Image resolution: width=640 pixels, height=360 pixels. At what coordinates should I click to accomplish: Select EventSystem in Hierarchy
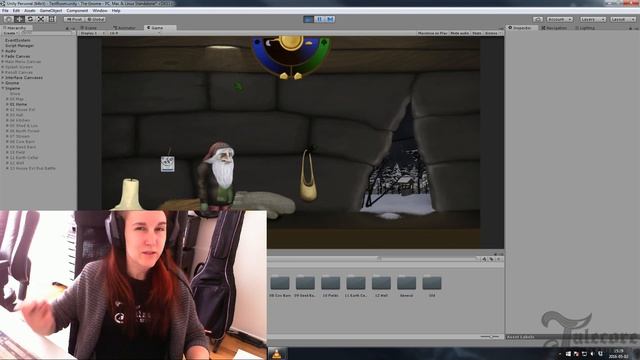pyautogui.click(x=18, y=40)
